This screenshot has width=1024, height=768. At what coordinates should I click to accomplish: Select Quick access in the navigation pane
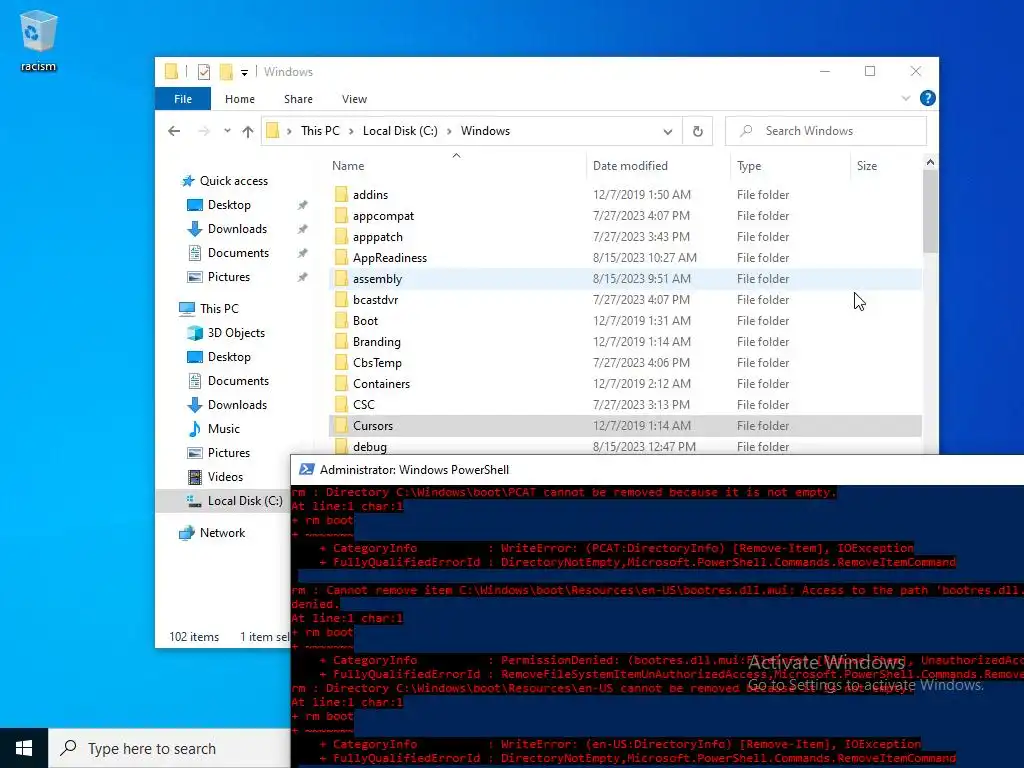pos(233,181)
